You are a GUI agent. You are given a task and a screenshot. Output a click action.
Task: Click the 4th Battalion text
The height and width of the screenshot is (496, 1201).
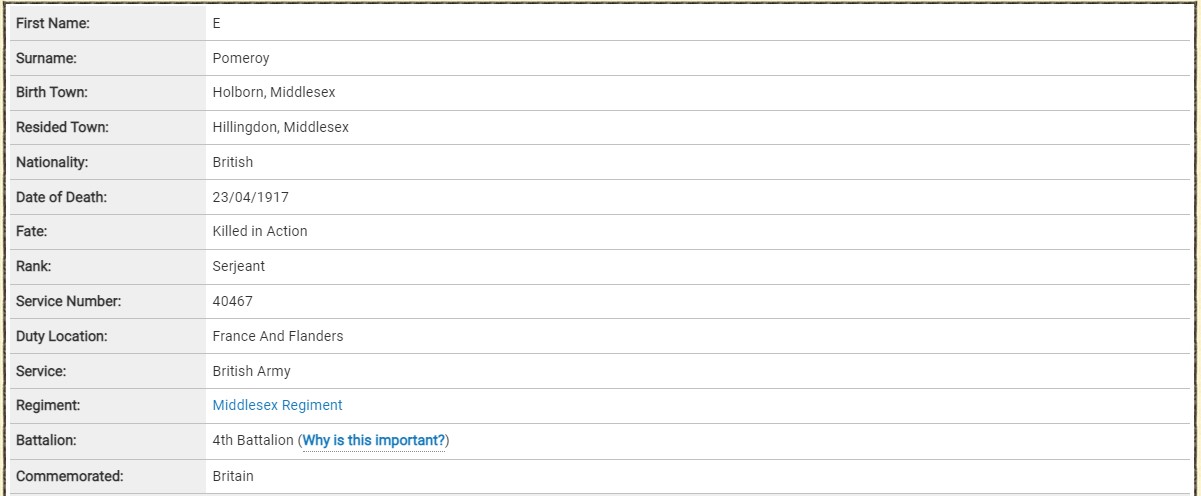point(253,440)
